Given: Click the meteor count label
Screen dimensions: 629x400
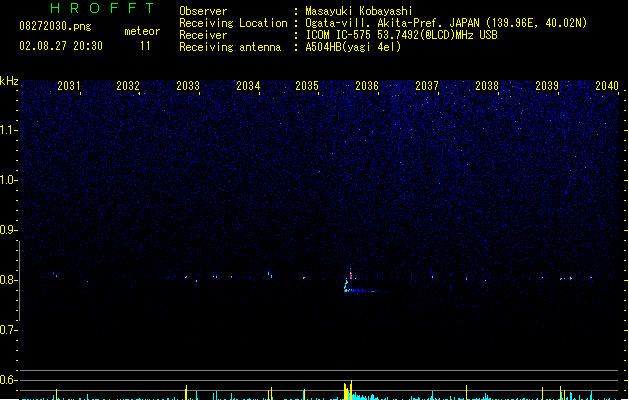Looking at the screenshot, I should pos(142,31).
